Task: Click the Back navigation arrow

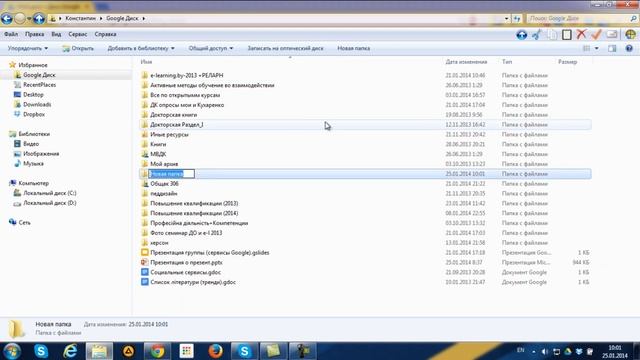Action: [7, 18]
